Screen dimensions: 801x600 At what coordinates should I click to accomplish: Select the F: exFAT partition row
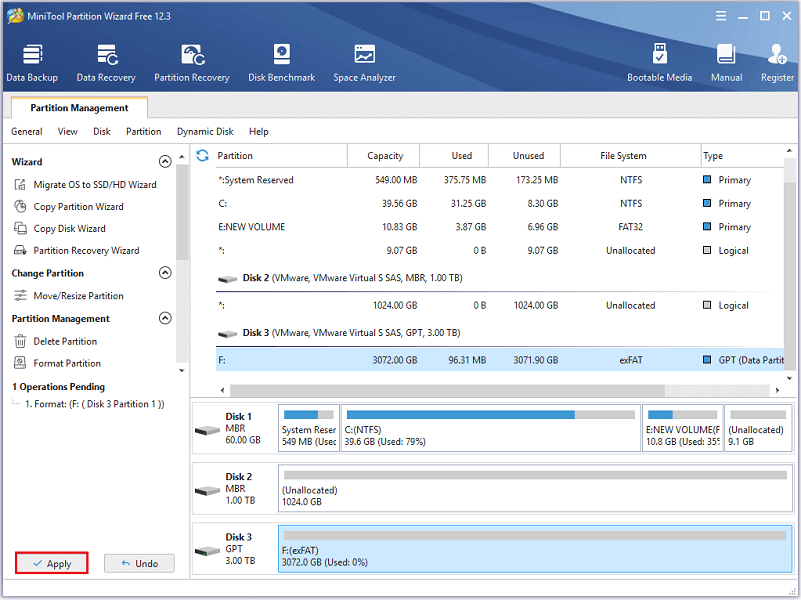[x=500, y=359]
